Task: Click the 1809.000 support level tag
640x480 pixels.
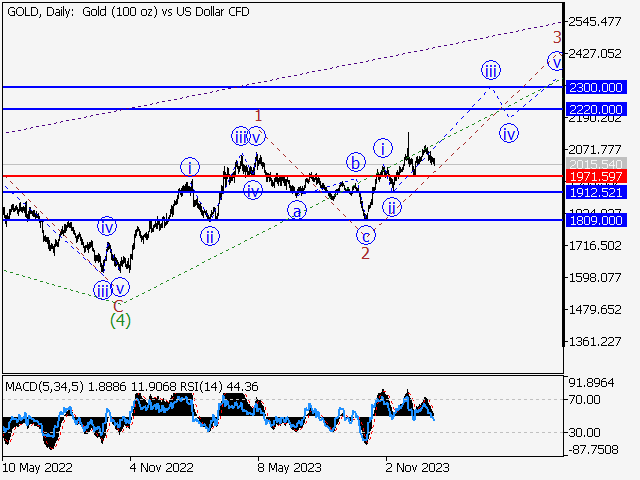Action: (594, 220)
